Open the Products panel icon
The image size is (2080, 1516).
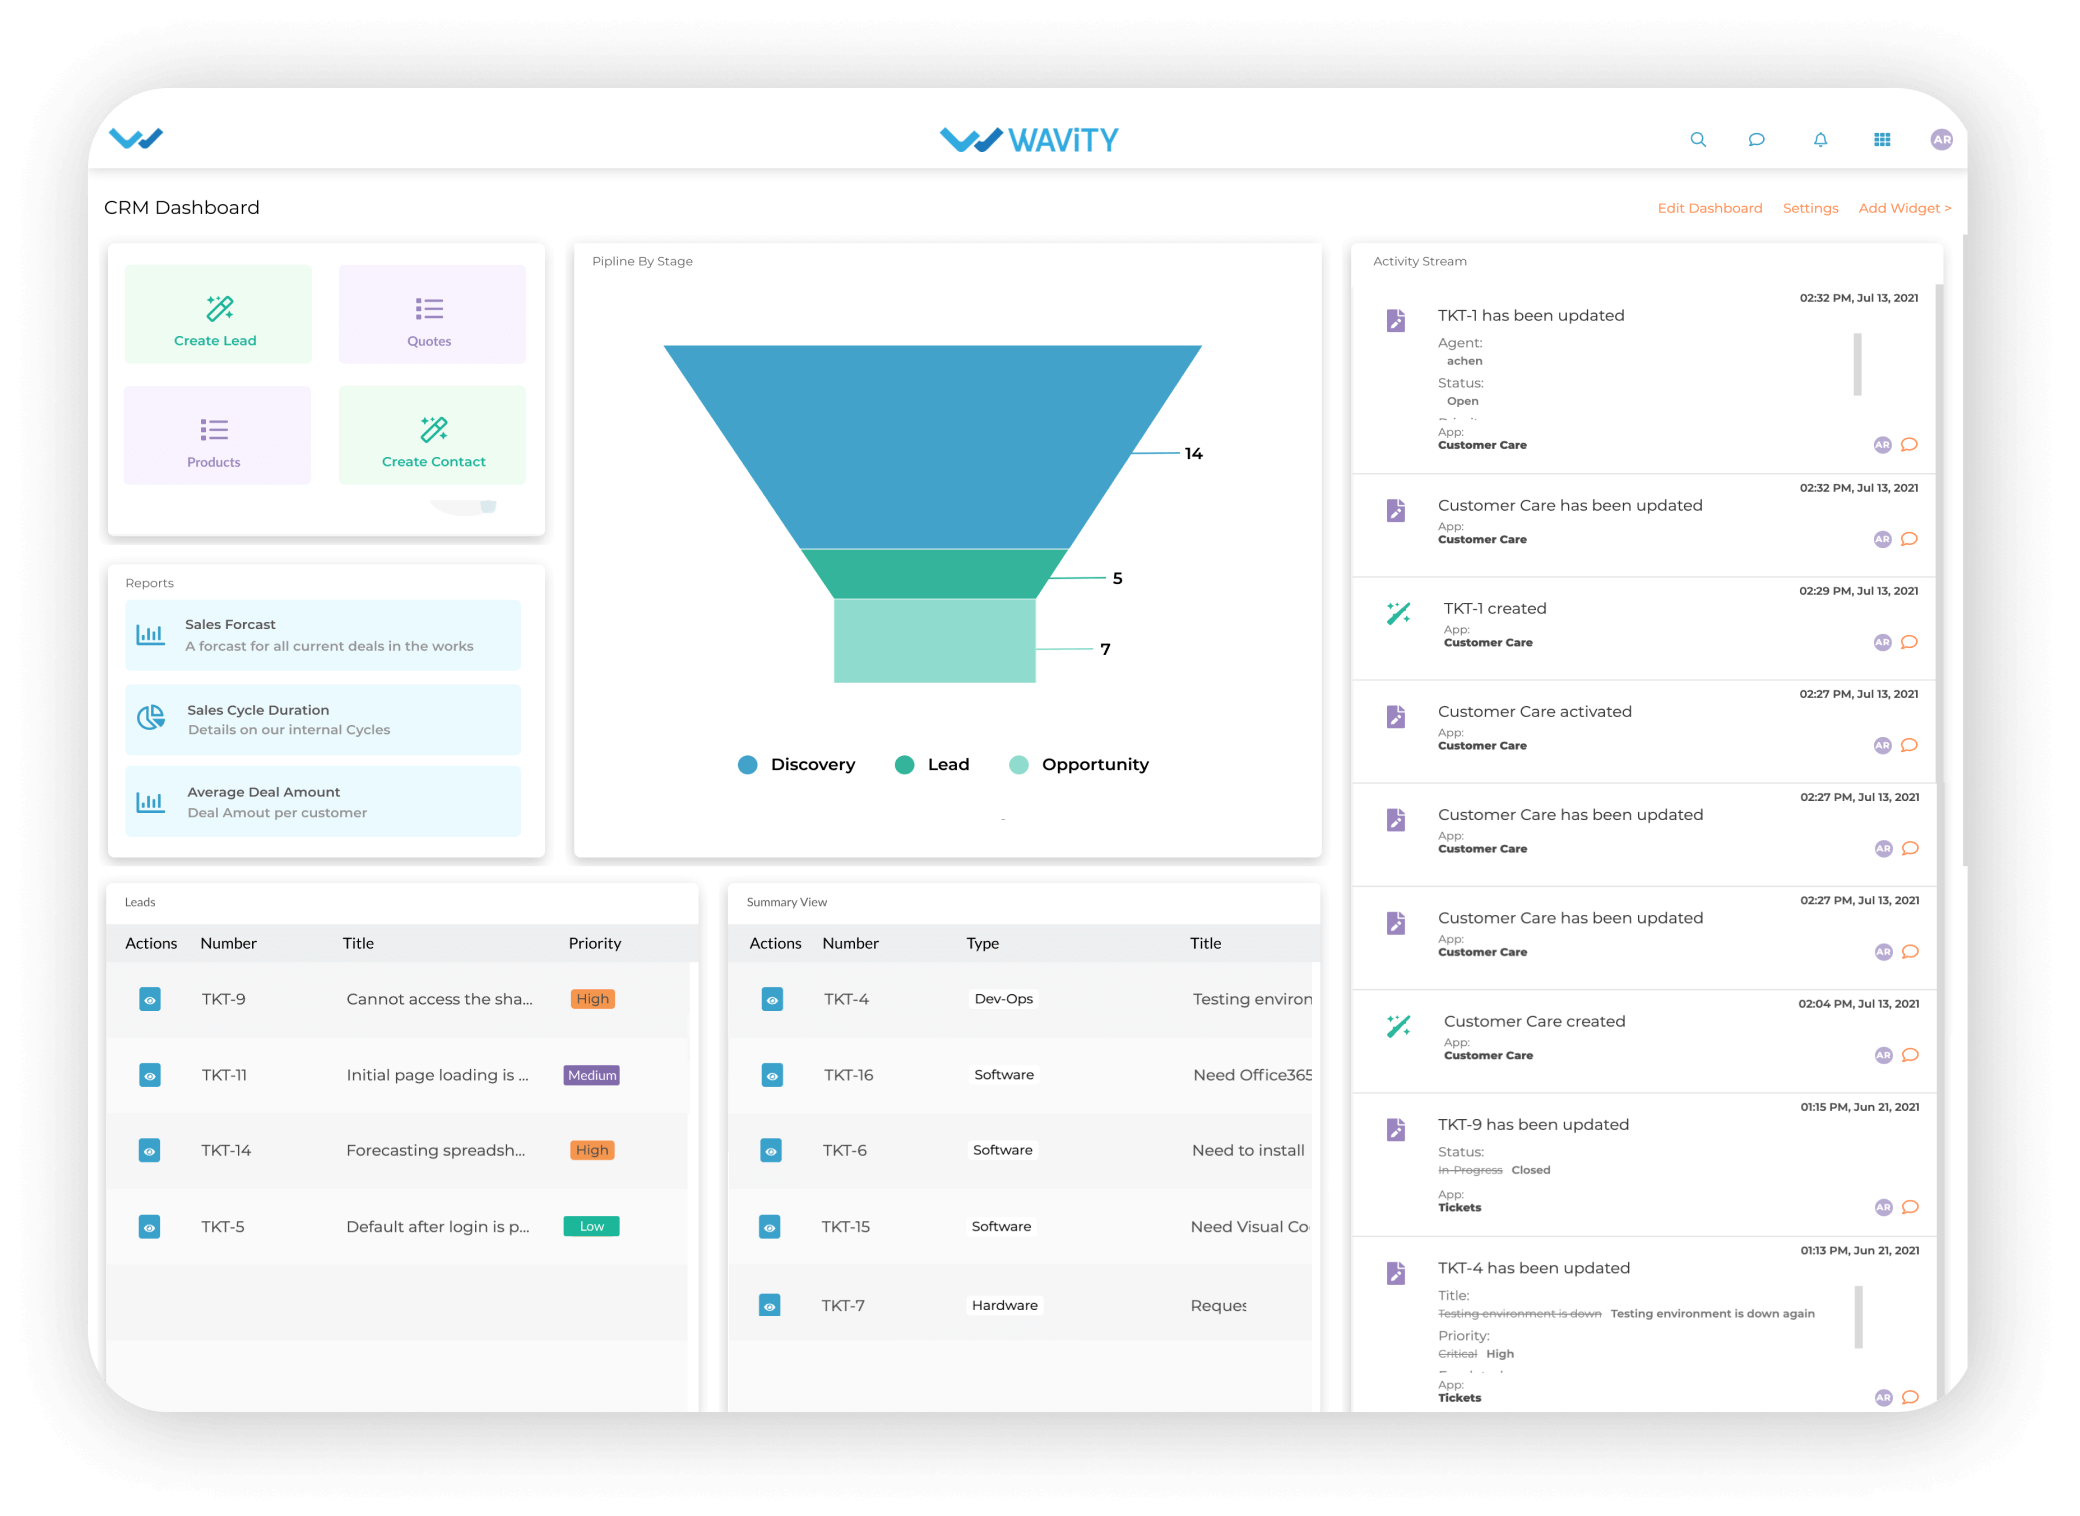coord(214,431)
